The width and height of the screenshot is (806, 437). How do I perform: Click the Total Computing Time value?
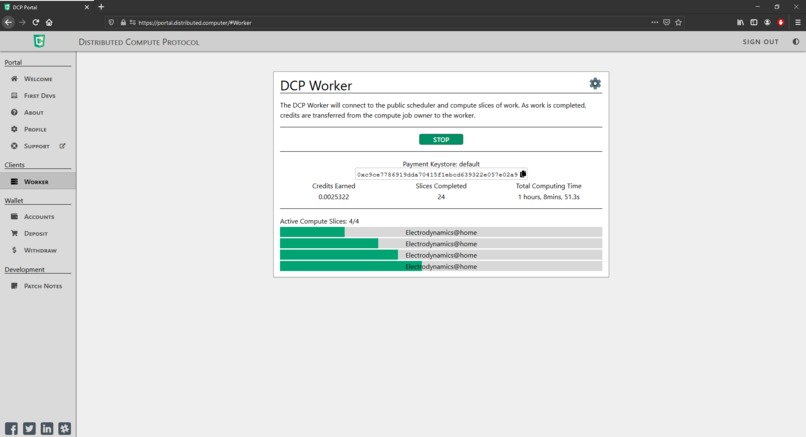coord(548,197)
